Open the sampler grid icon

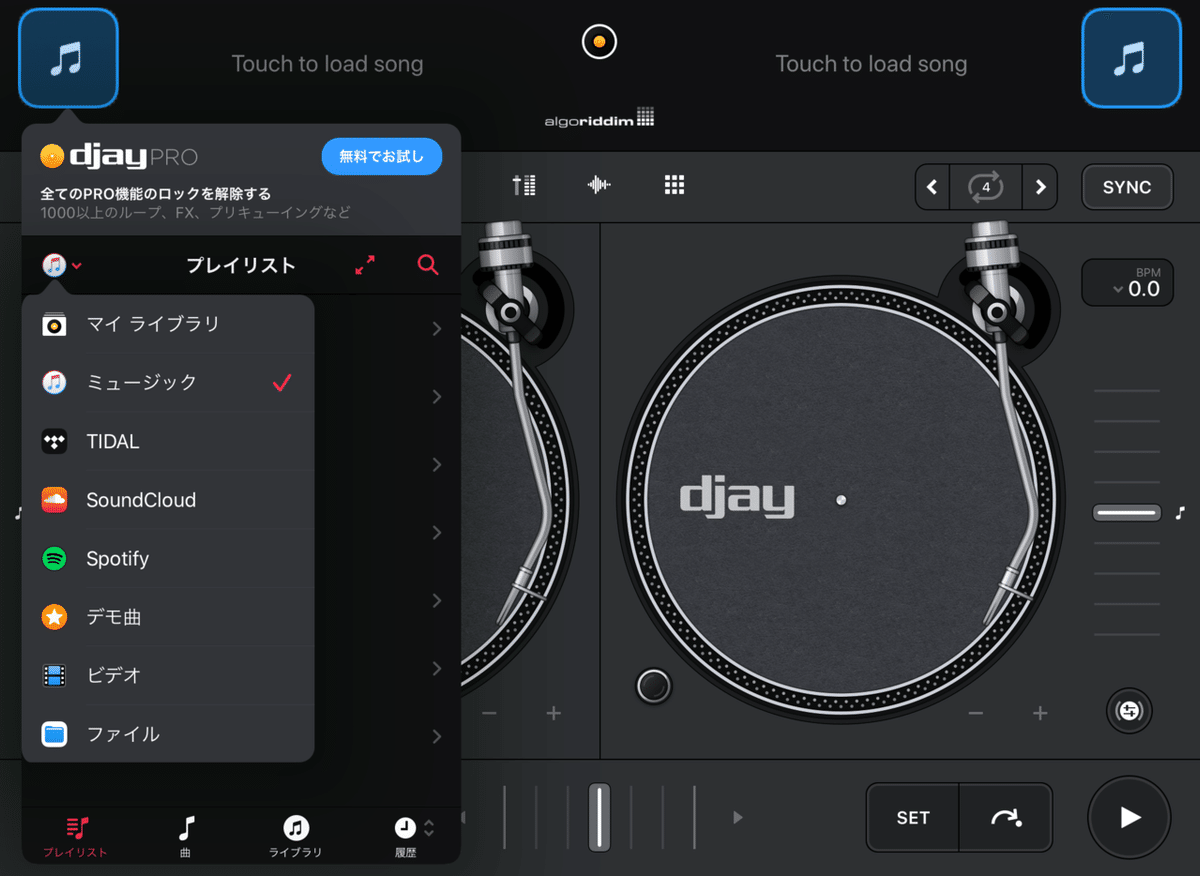pyautogui.click(x=674, y=185)
